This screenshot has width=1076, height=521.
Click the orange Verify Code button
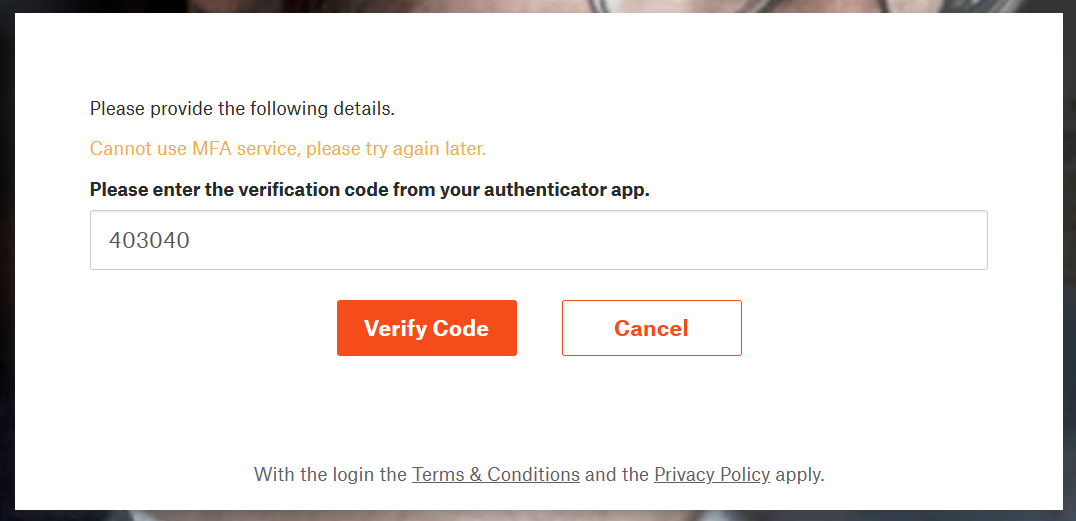click(x=426, y=328)
